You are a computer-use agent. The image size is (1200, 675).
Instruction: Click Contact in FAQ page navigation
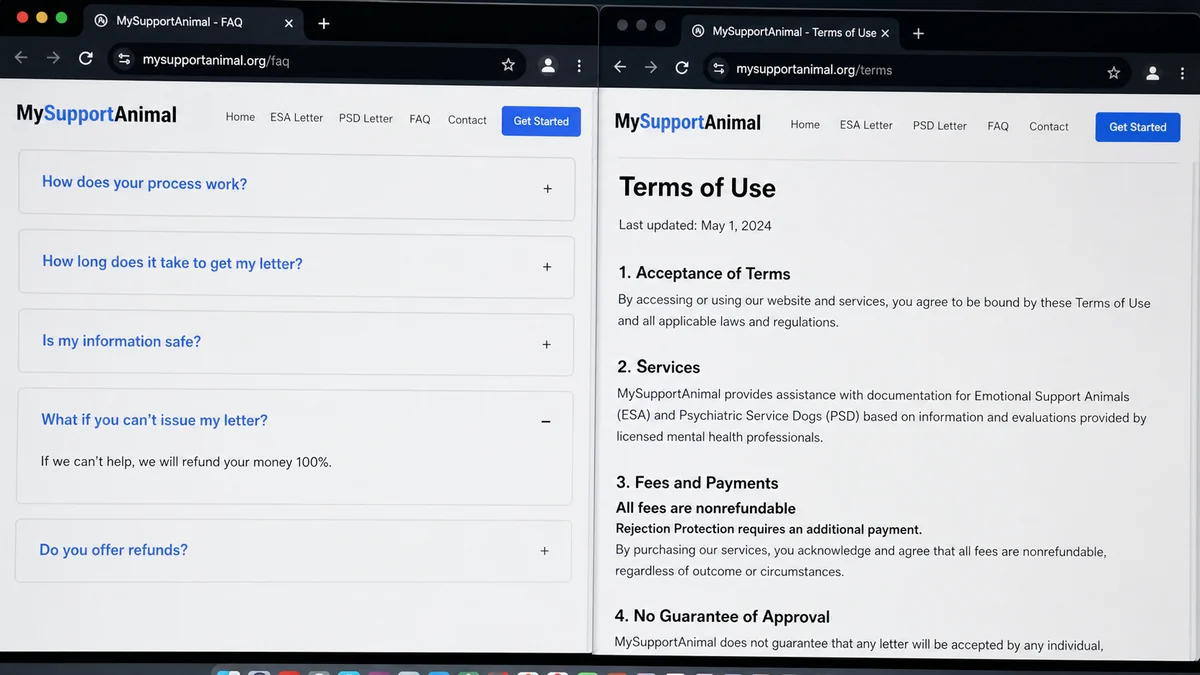click(x=467, y=120)
